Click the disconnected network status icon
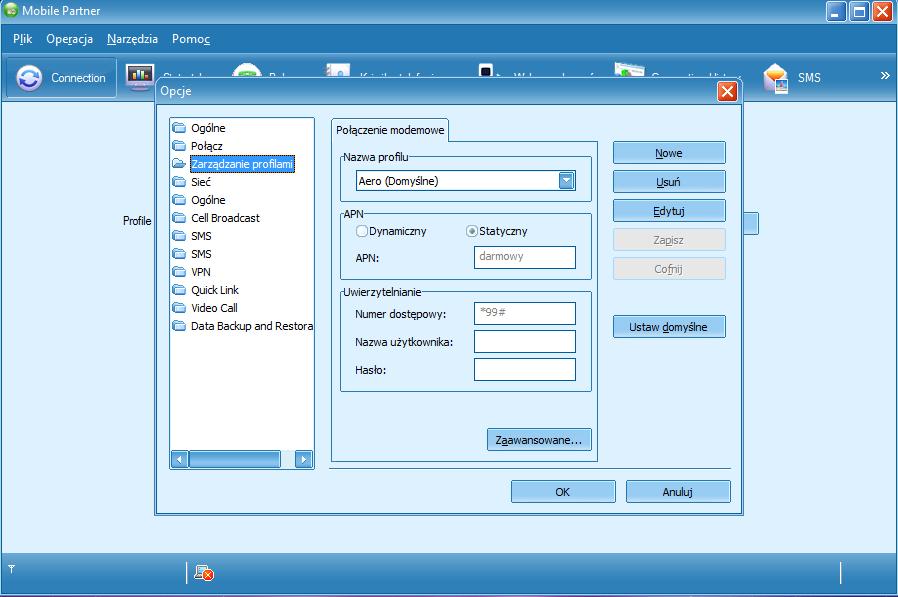The width and height of the screenshot is (898, 597). coord(204,573)
